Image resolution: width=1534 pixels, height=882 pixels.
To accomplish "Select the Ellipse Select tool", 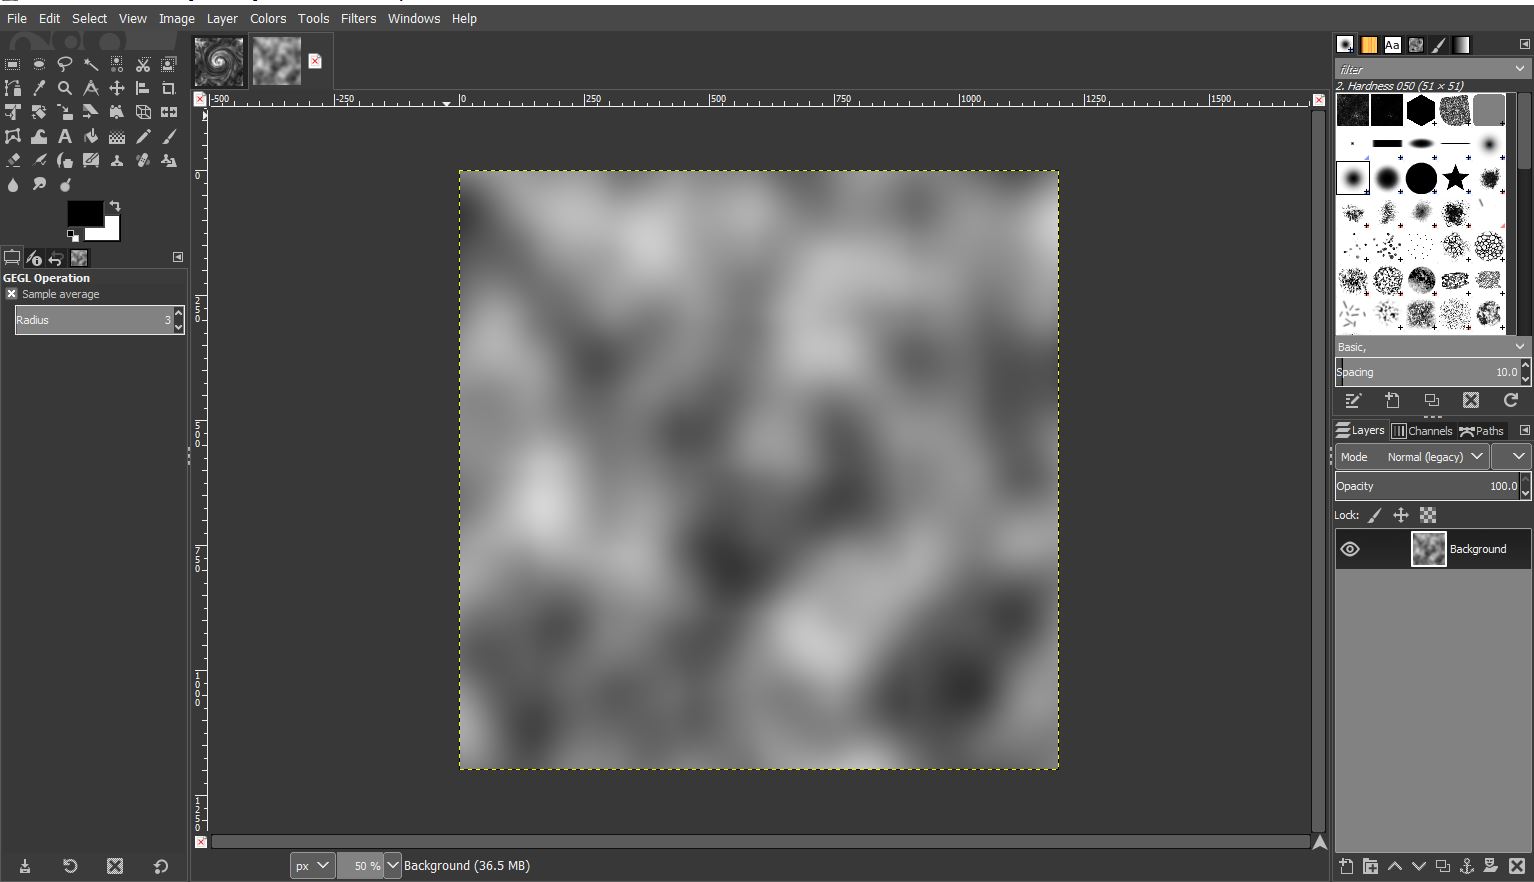I will coord(39,64).
